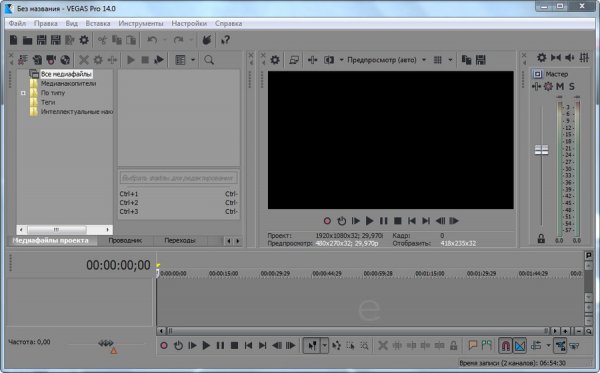Open the Mixing Console from the Master panel
Viewport: 600px width, 373px height.
click(x=584, y=58)
